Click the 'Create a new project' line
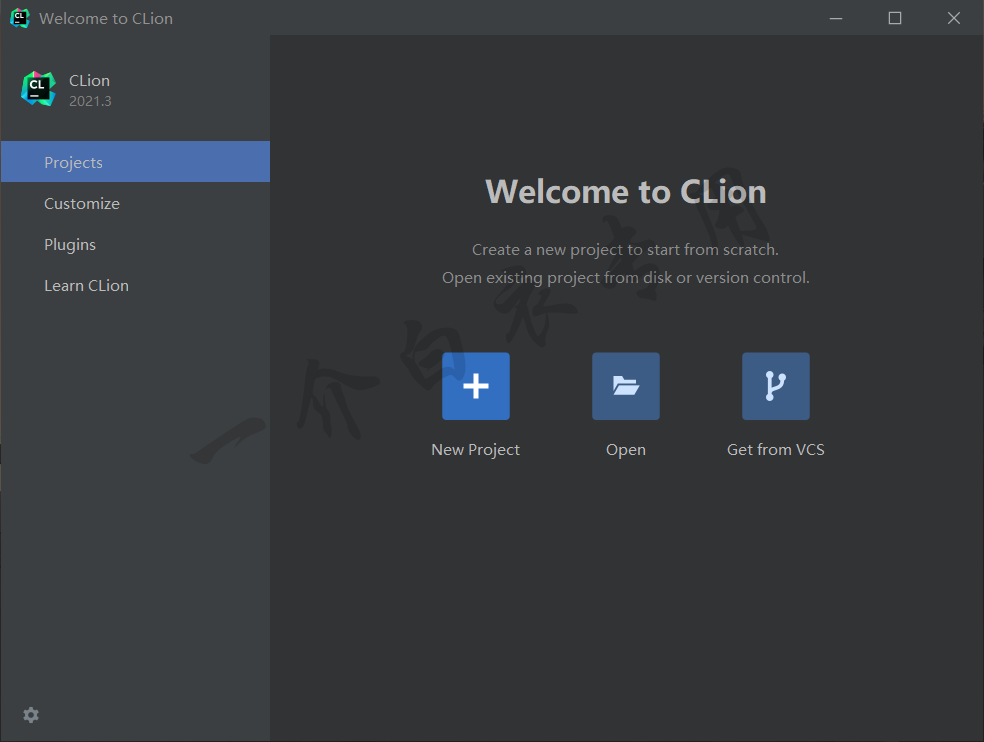Image resolution: width=984 pixels, height=742 pixels. (x=625, y=250)
